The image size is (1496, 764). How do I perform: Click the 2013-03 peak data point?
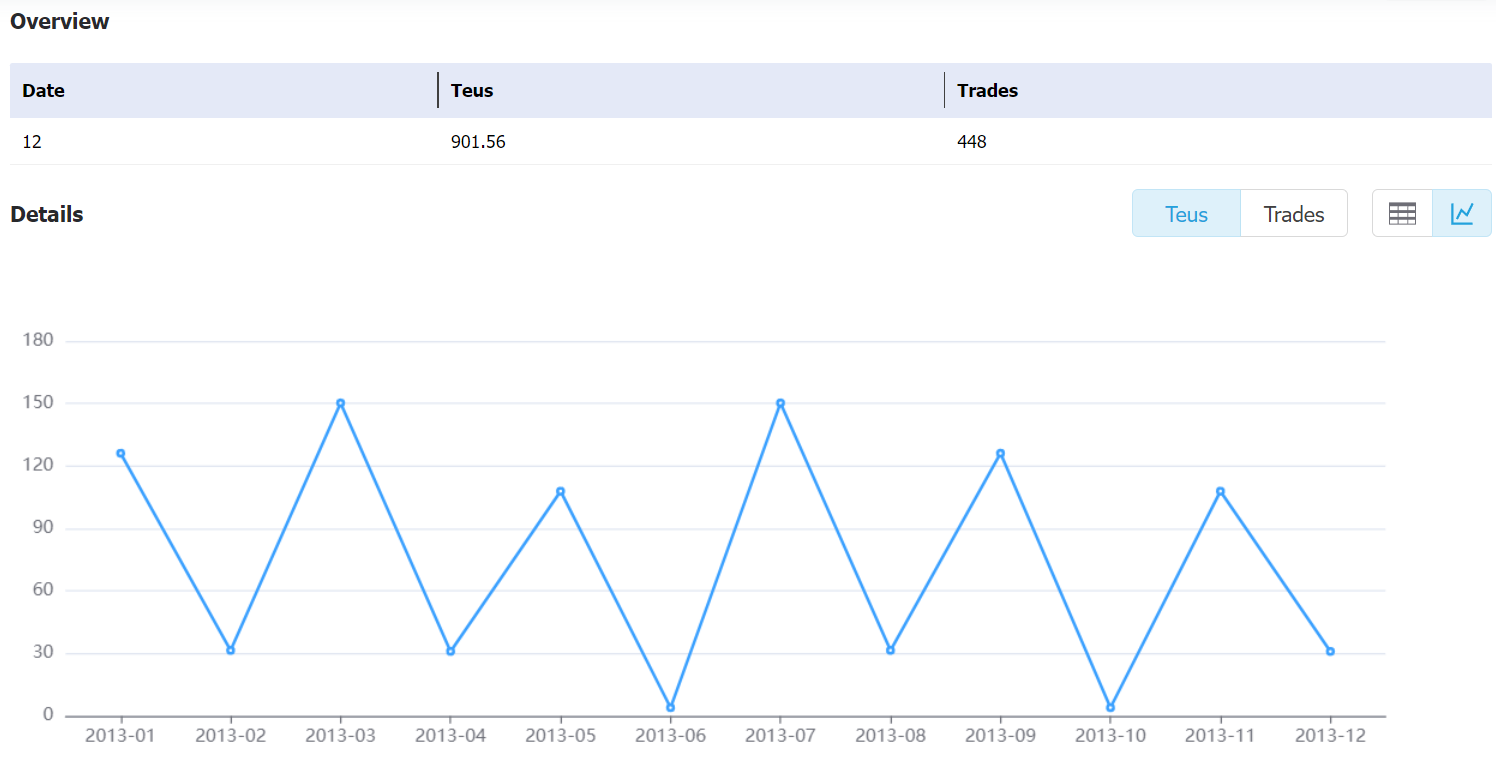(x=341, y=403)
